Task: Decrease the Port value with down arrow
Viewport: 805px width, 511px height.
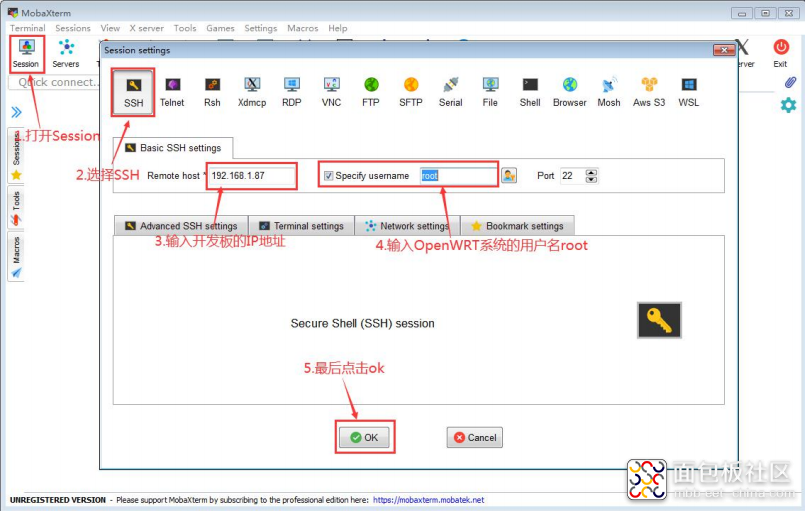Action: (591, 179)
